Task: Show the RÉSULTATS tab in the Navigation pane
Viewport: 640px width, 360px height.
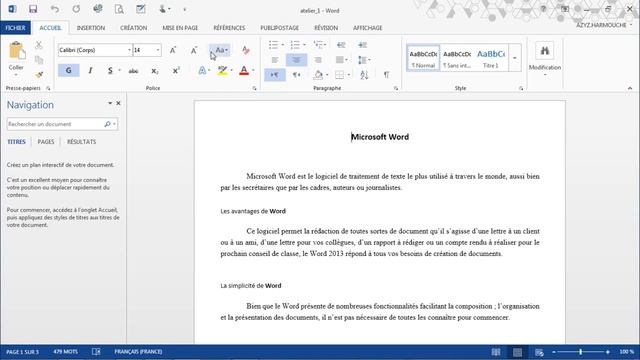Action: pos(81,142)
